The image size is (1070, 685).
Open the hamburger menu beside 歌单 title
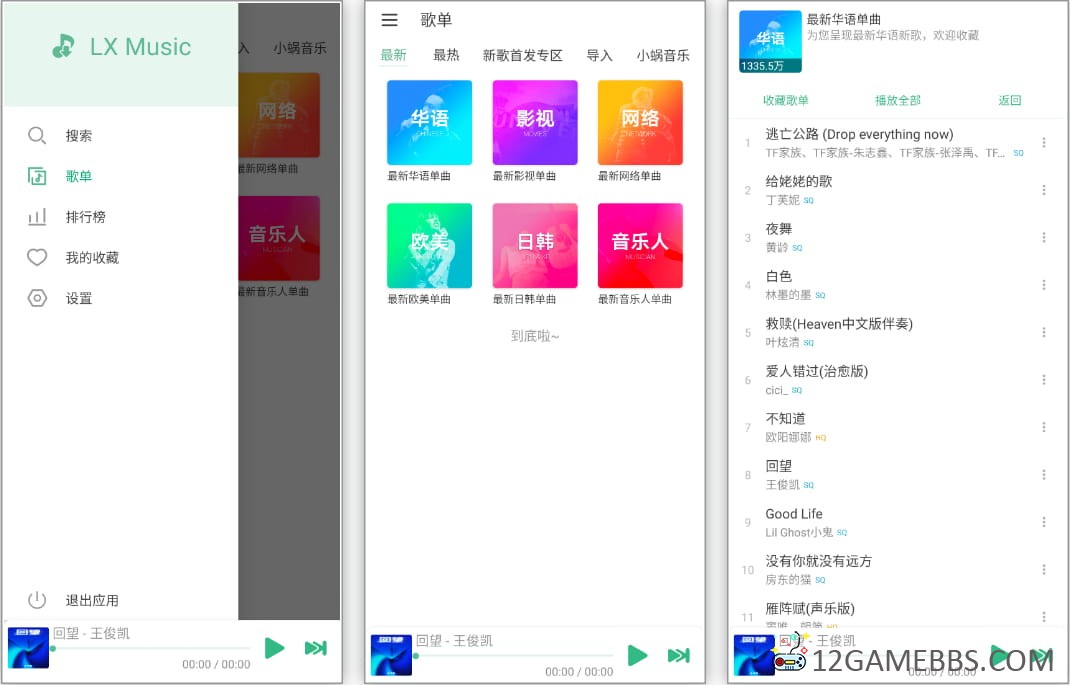click(390, 20)
